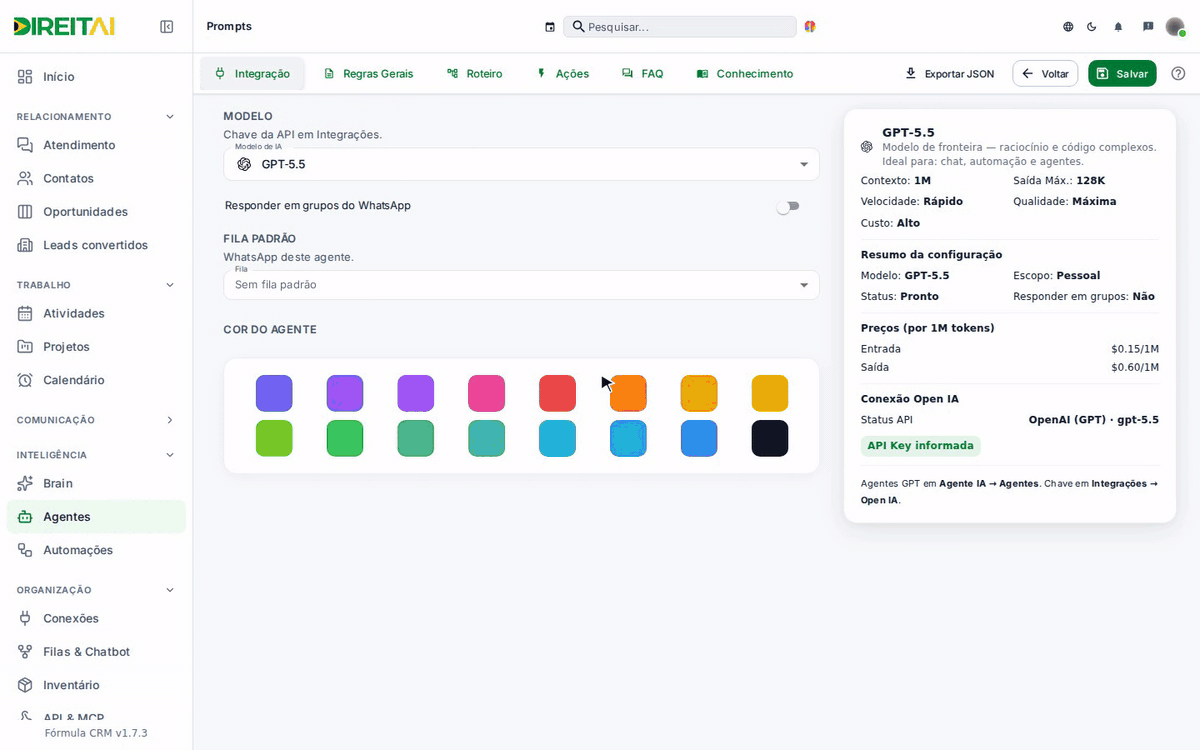The height and width of the screenshot is (750, 1200).
Task: Go to Início in the sidebar
Action: 96,77
